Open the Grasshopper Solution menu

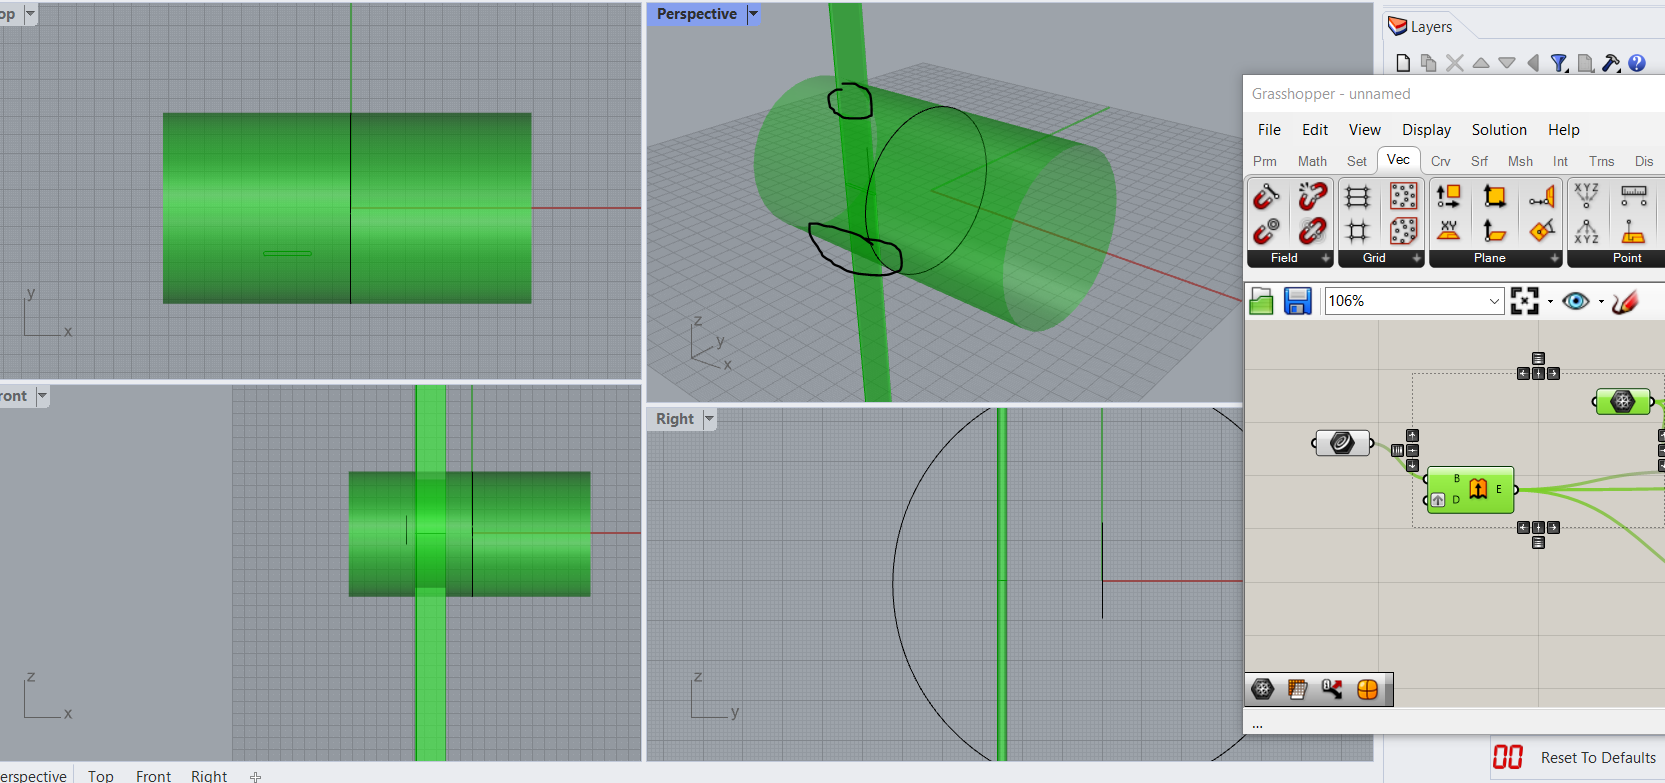(1499, 130)
